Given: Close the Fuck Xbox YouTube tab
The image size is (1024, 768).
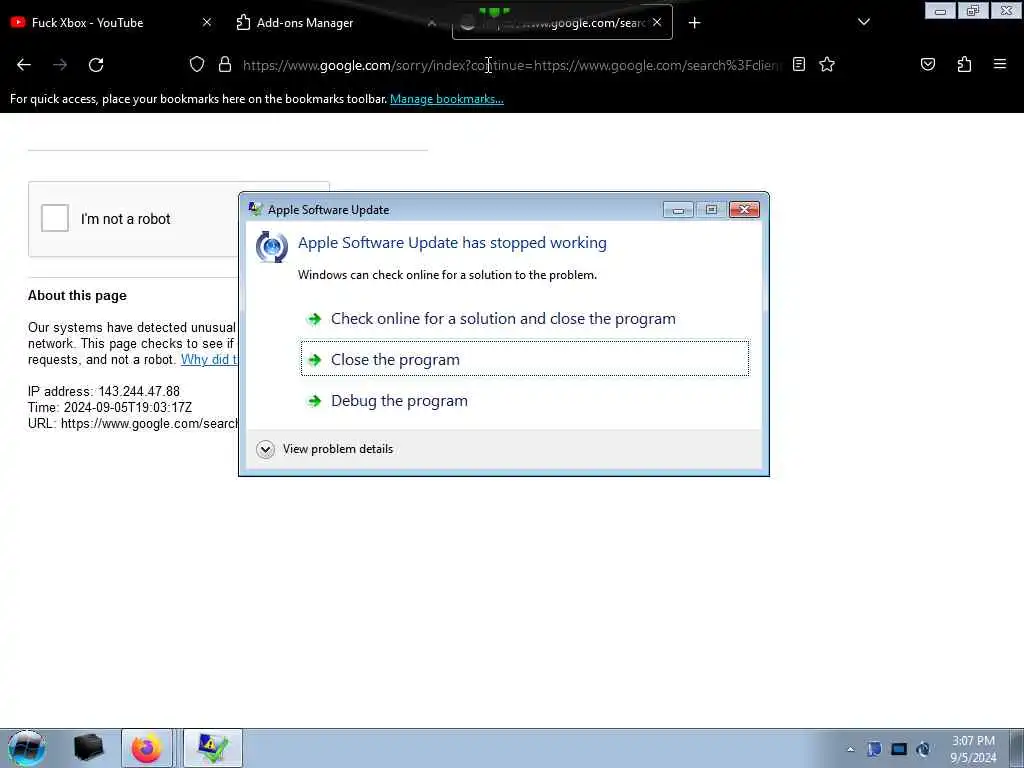Looking at the screenshot, I should coord(207,22).
